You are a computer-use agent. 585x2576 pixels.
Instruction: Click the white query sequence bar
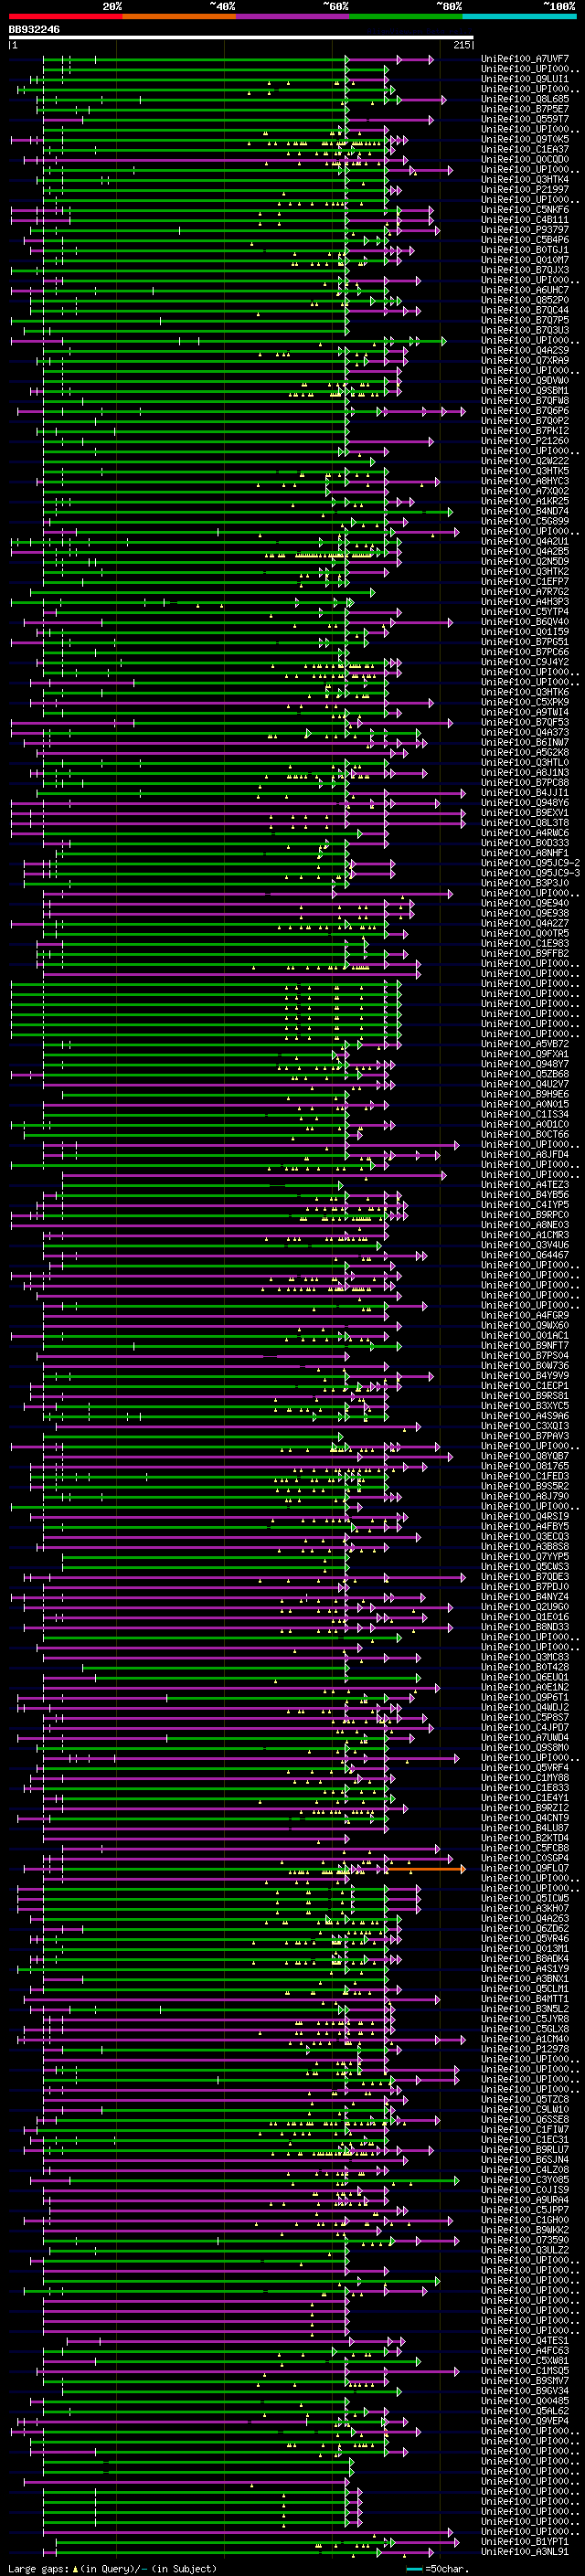(241, 38)
